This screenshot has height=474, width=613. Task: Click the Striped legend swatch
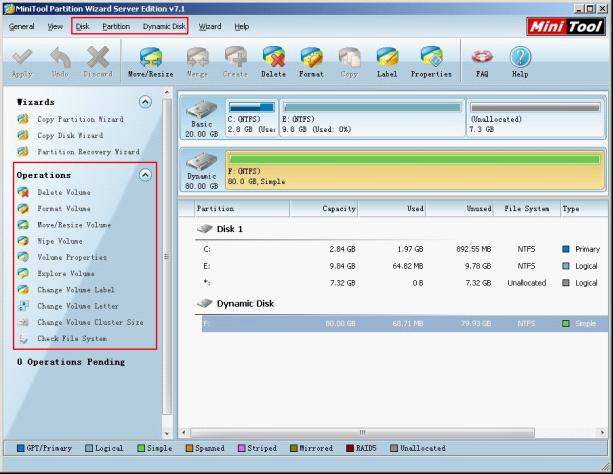click(x=242, y=448)
